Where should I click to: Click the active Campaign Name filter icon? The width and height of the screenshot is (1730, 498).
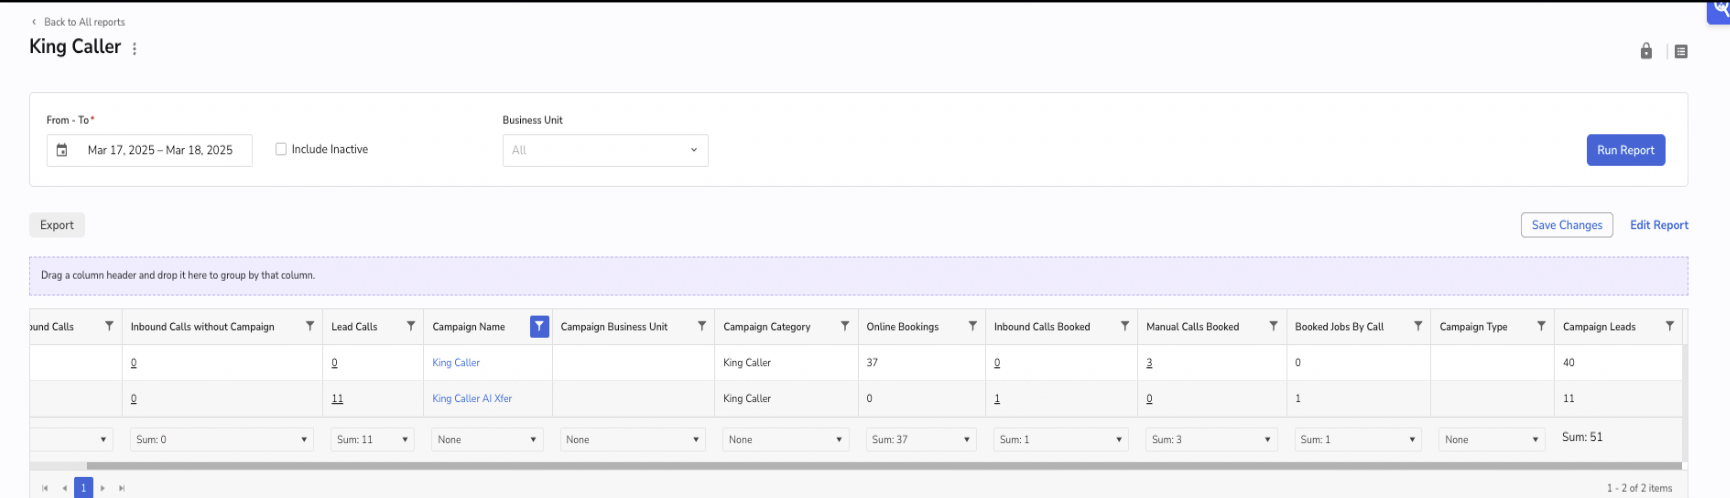click(539, 326)
